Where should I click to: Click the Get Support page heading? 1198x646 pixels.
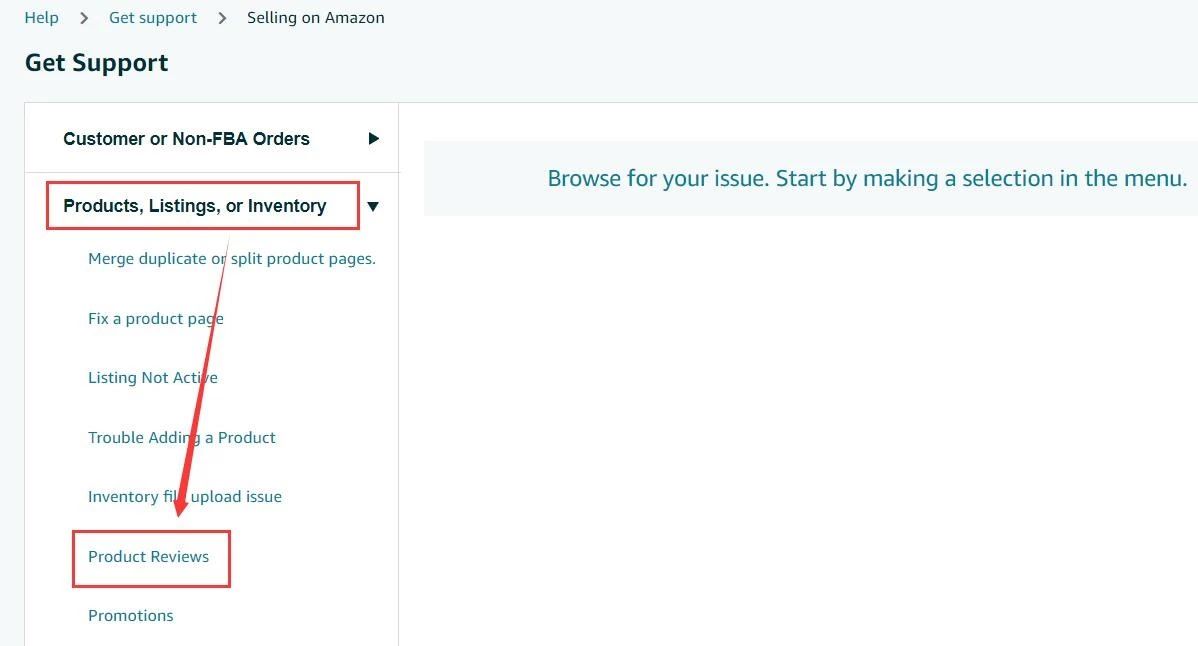96,63
